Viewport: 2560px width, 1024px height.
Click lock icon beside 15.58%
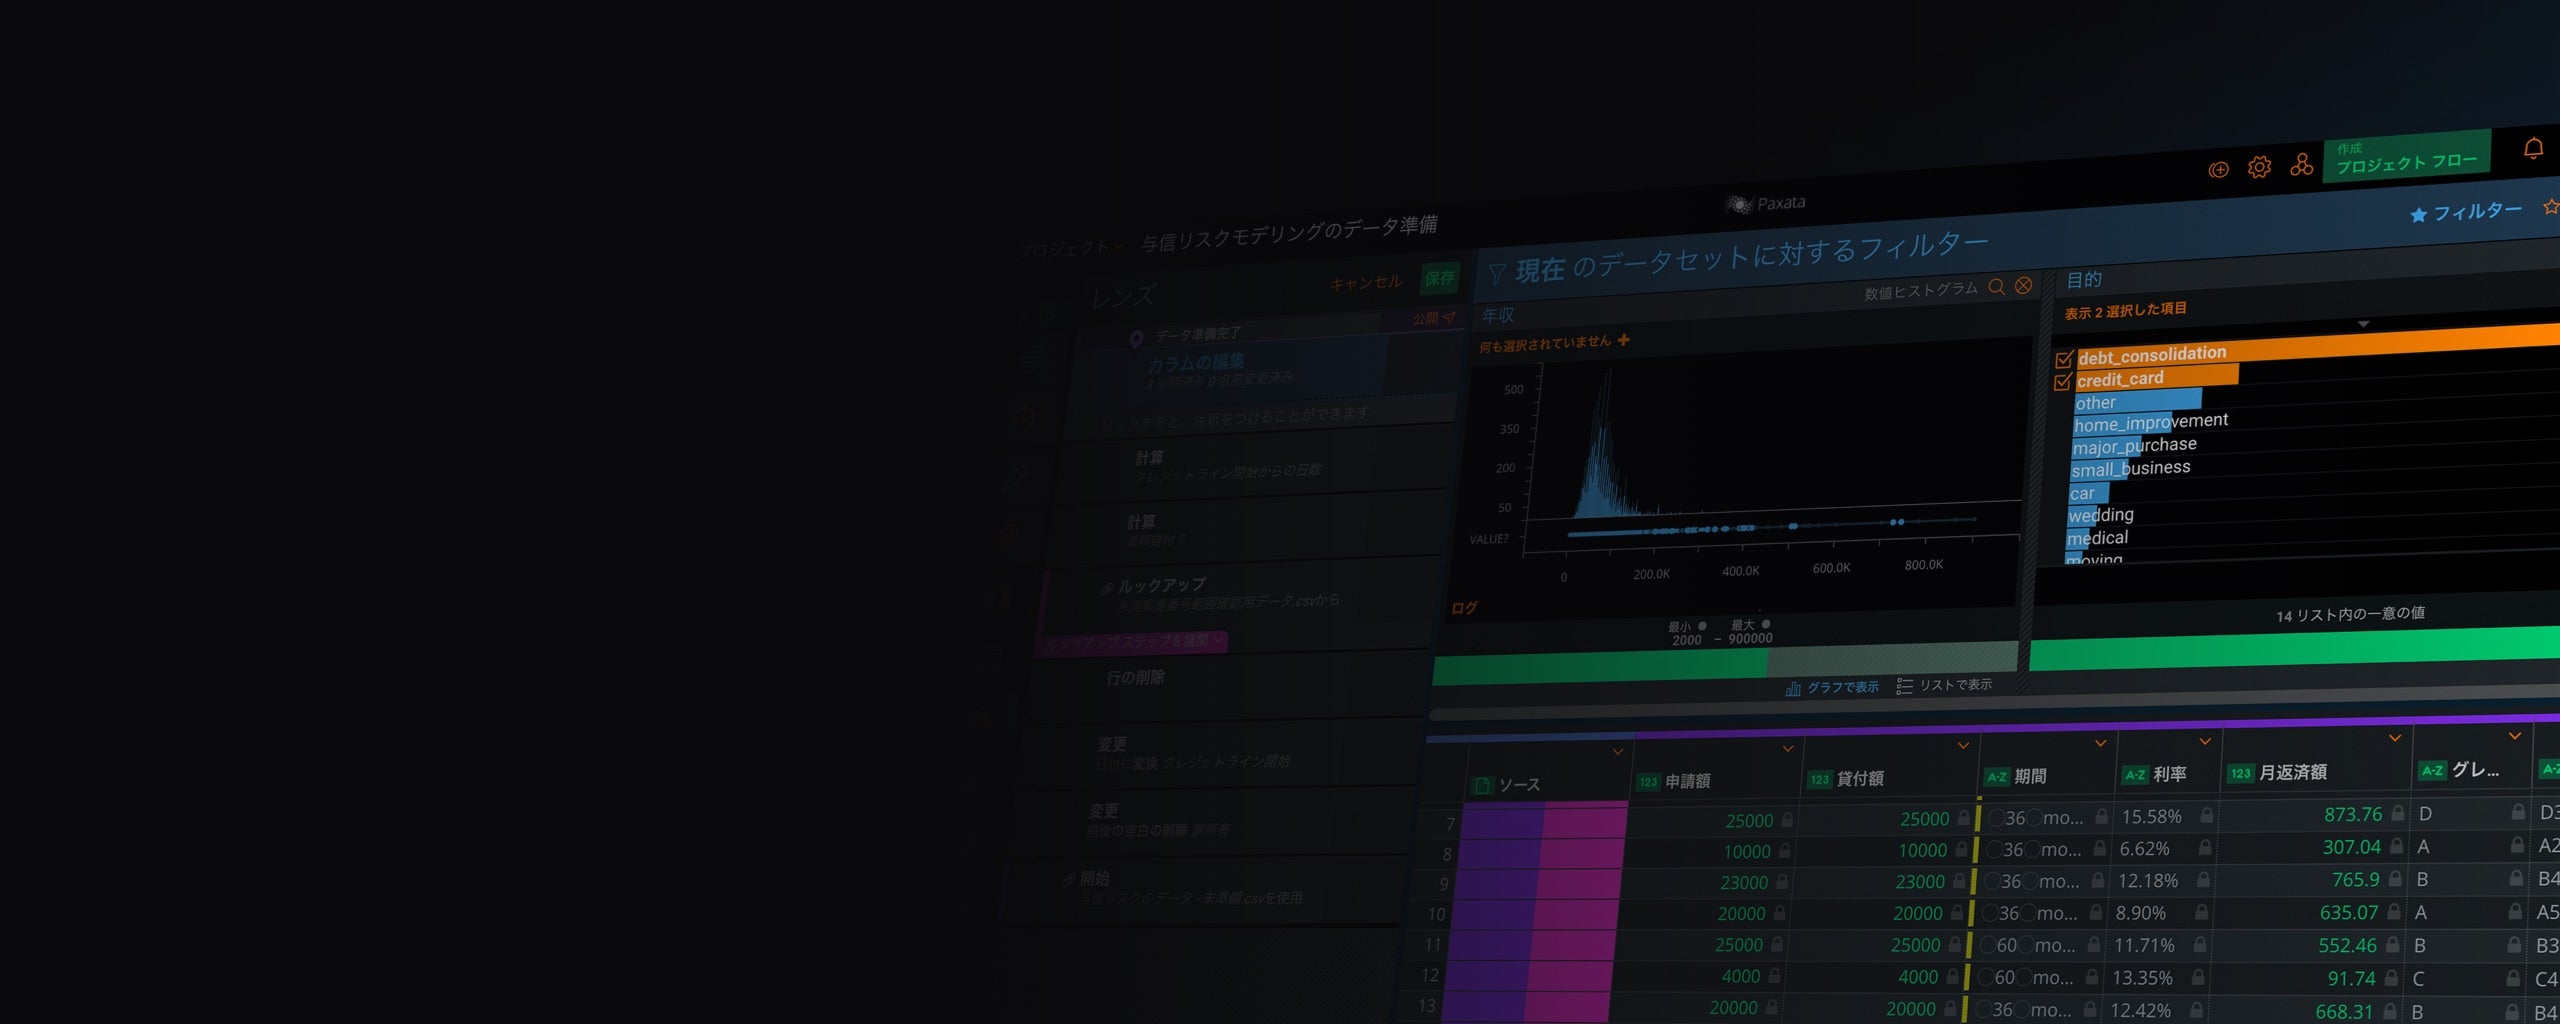coord(2207,816)
